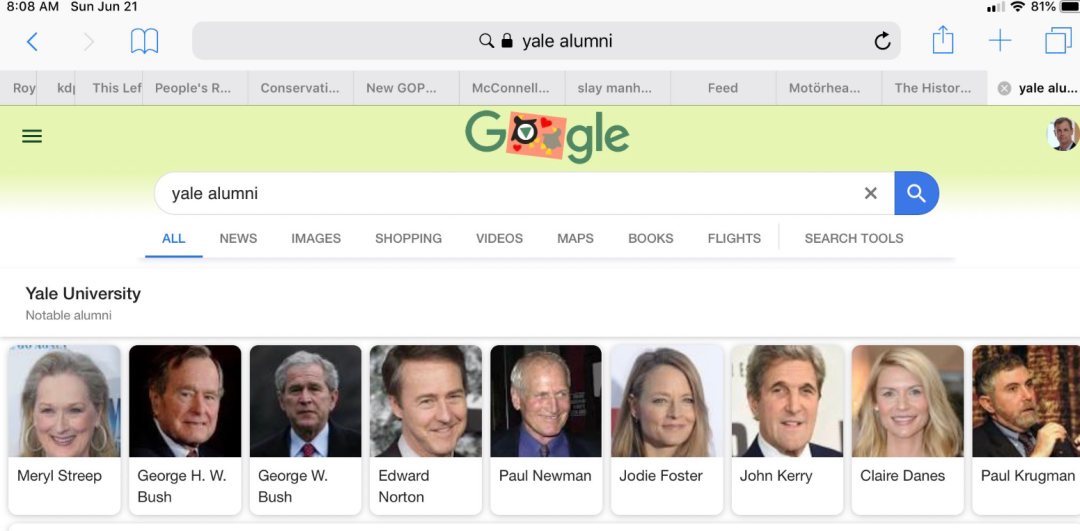Add a new tab with plus icon
Viewport: 1080px width, 531px height.
(x=999, y=41)
